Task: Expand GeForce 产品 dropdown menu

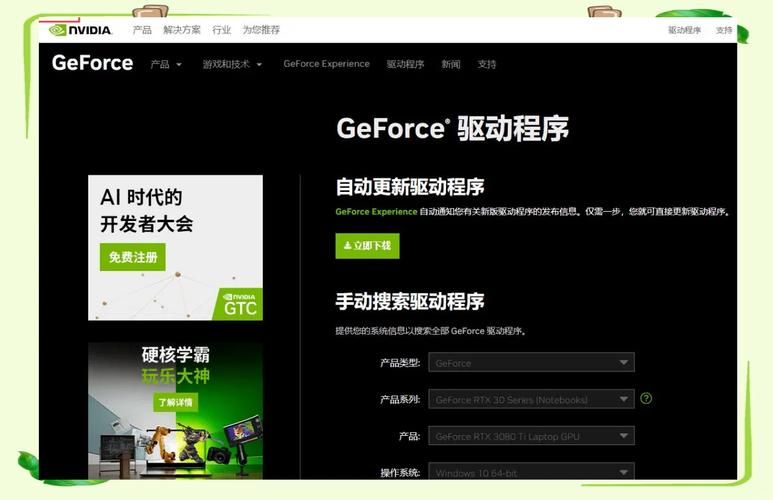Action: (166, 64)
